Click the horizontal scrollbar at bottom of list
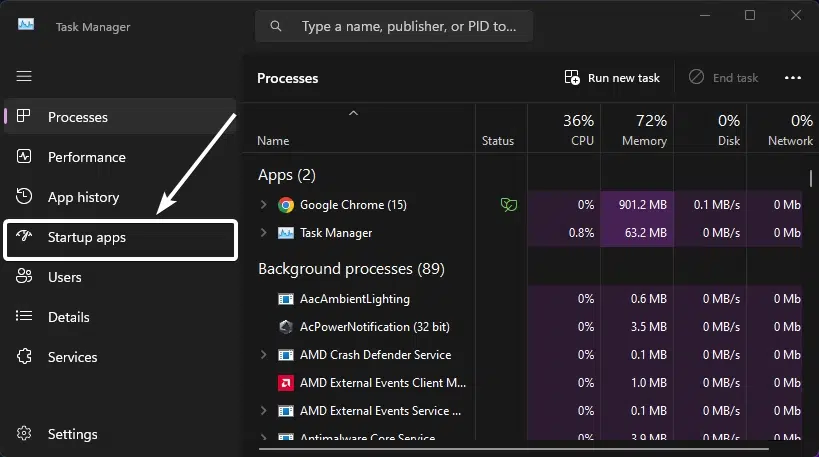This screenshot has height=457, width=819. (513, 448)
